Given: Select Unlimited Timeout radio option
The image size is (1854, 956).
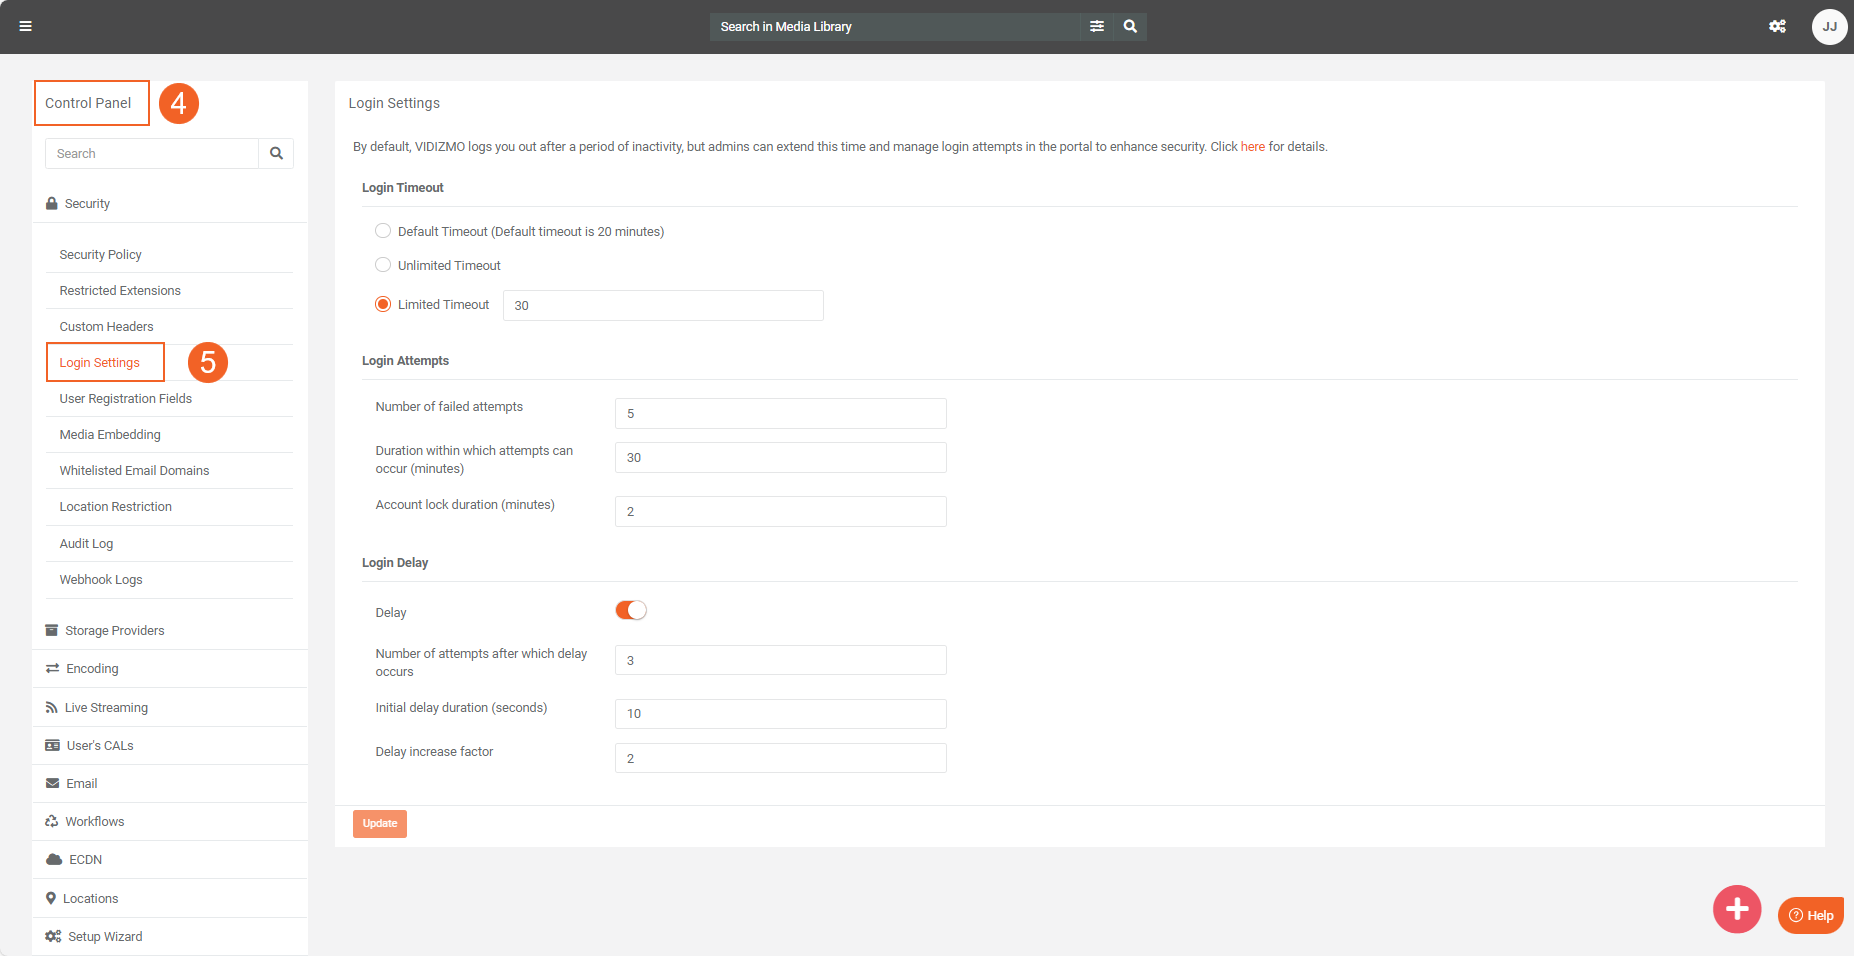Looking at the screenshot, I should pos(383,265).
